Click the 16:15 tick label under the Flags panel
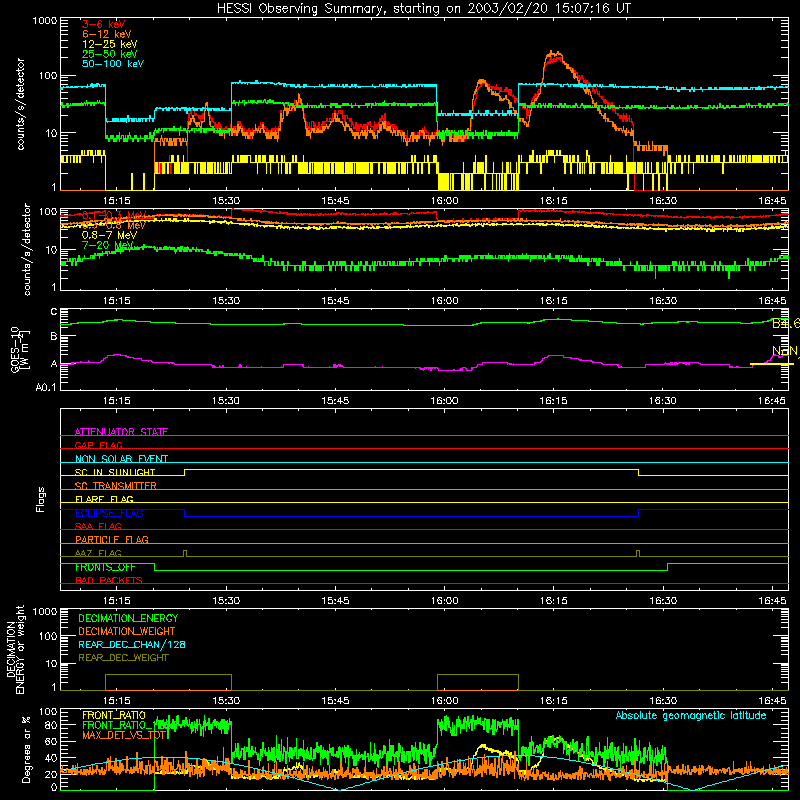Image resolution: width=800 pixels, height=800 pixels. point(554,601)
